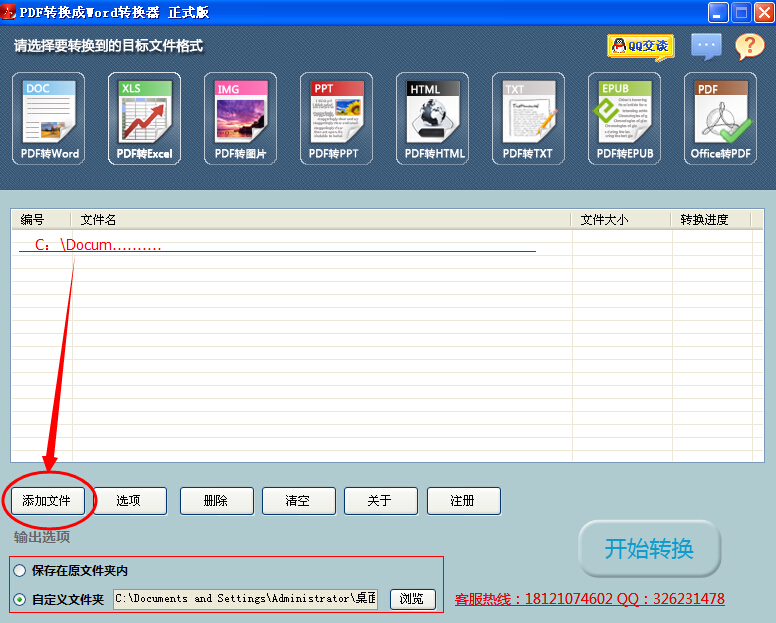Maximize the converter window
Image resolution: width=776 pixels, height=623 pixels.
coord(741,12)
